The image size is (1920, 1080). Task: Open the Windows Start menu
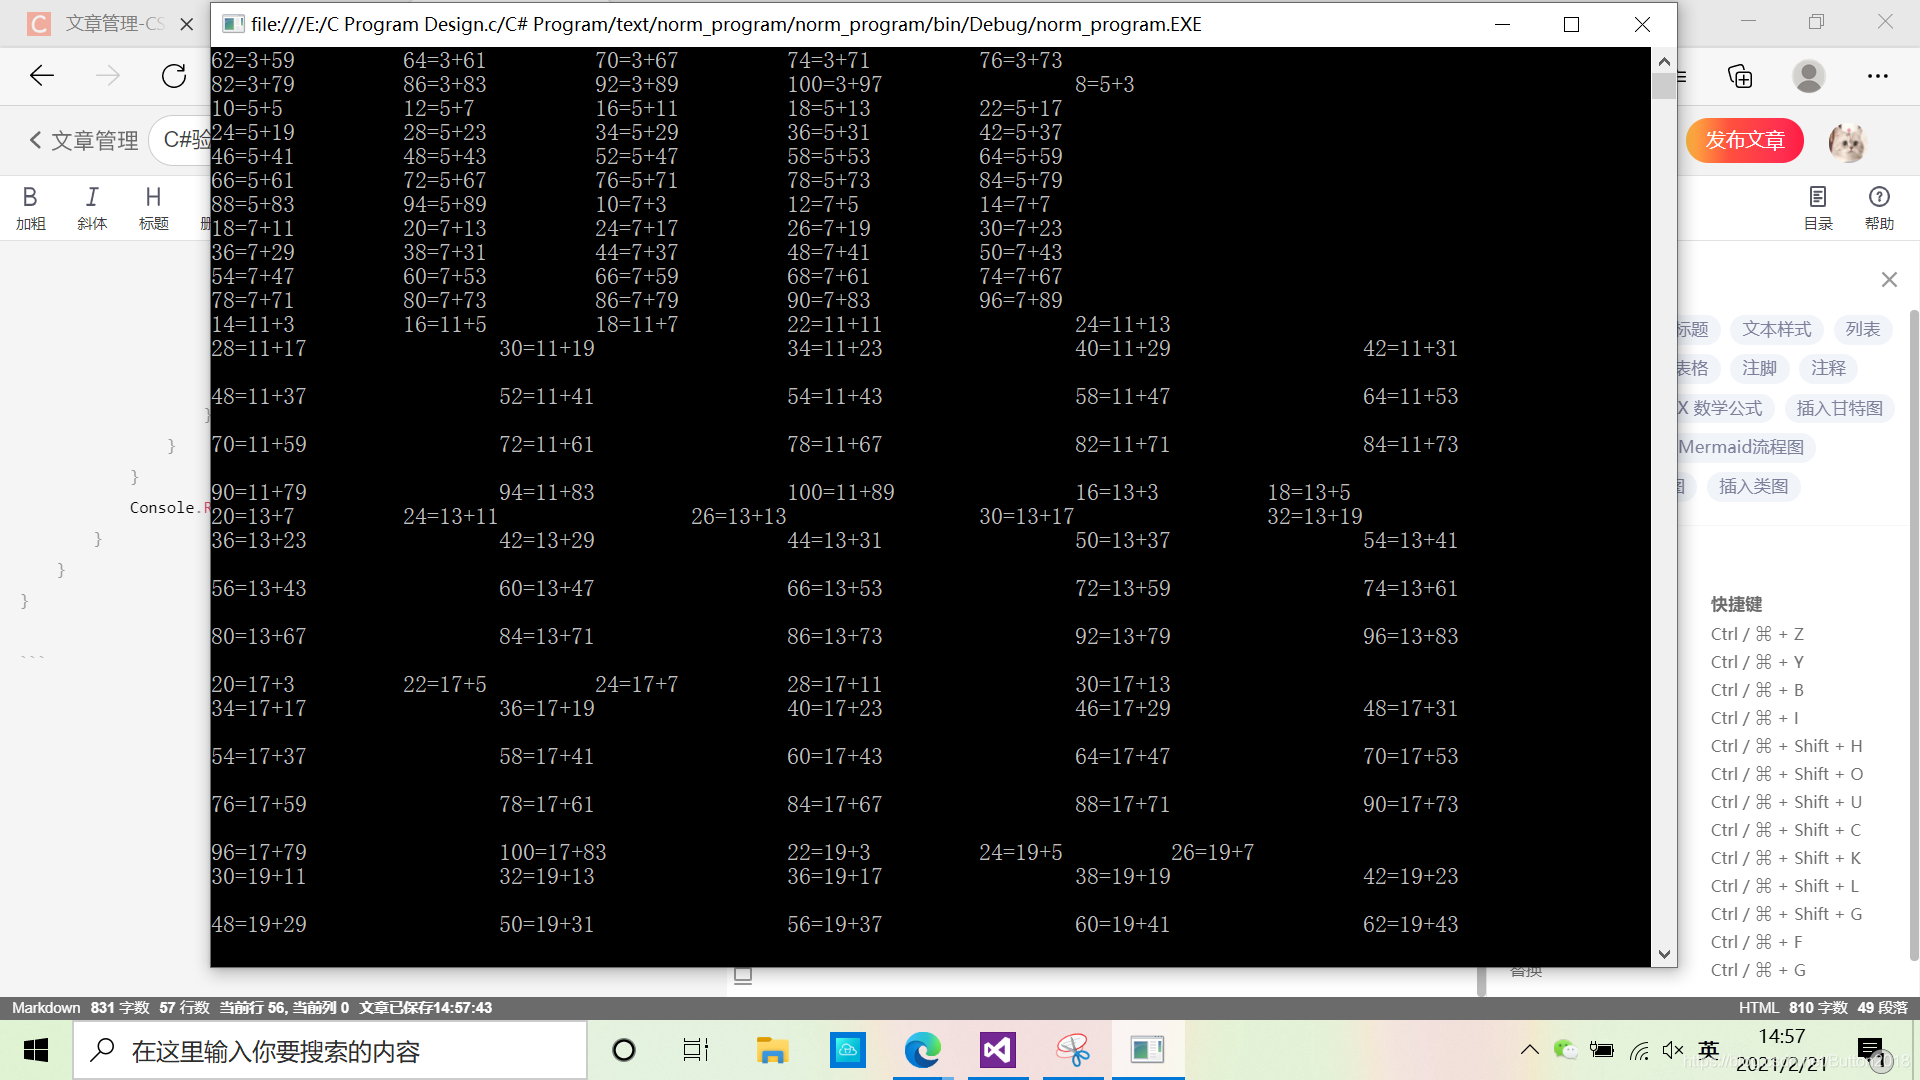click(x=36, y=1050)
